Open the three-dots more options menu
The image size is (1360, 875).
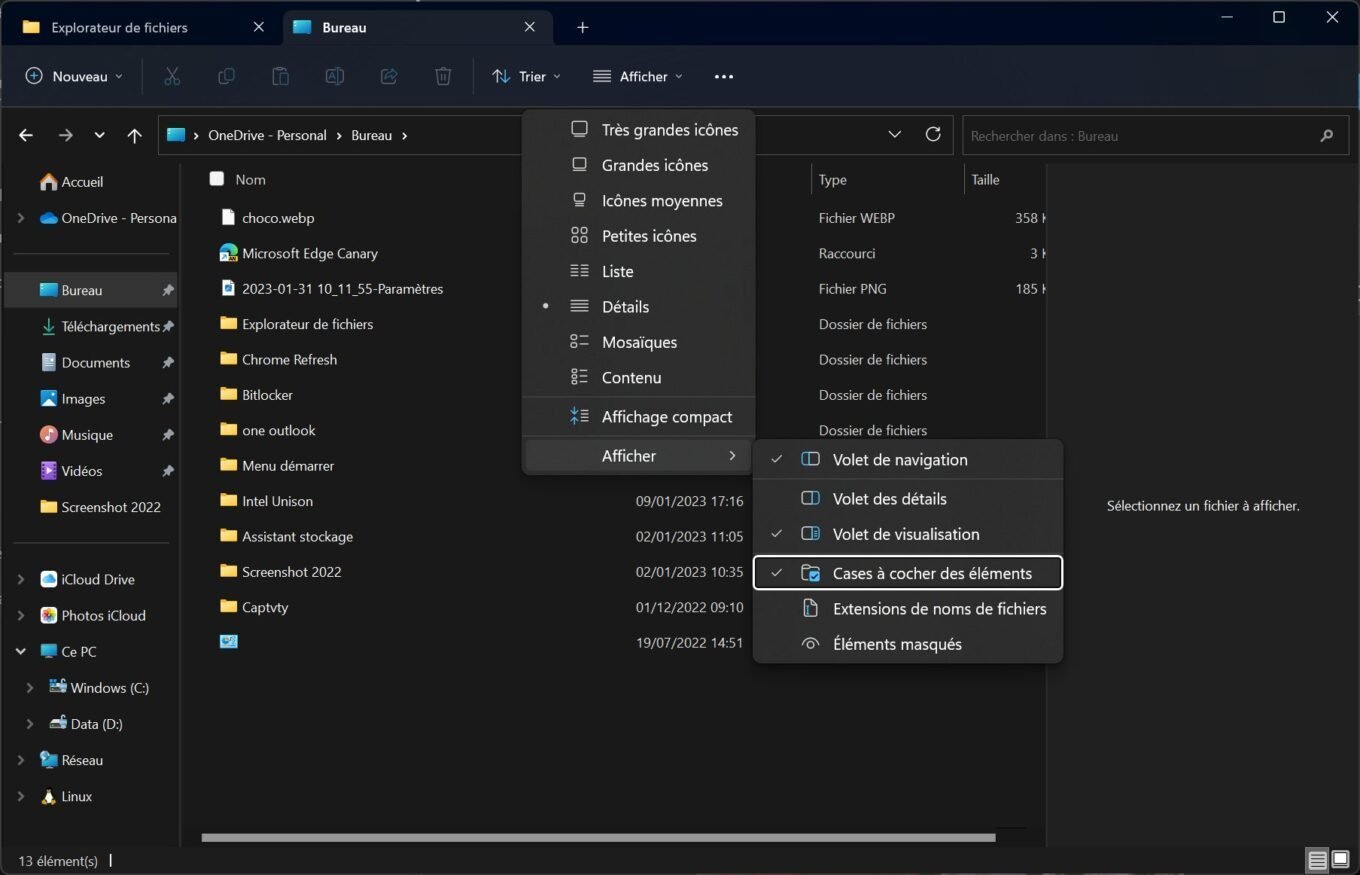coord(724,76)
